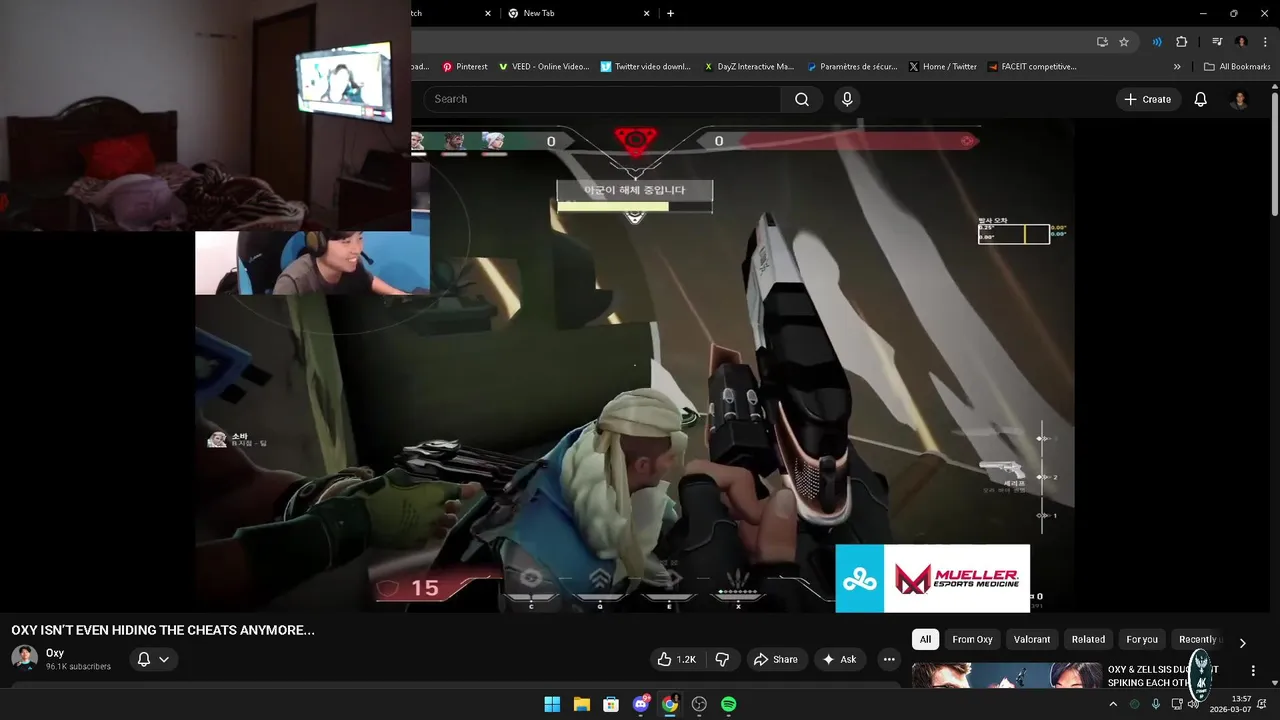Open the Oxy channel avatar

[24, 659]
